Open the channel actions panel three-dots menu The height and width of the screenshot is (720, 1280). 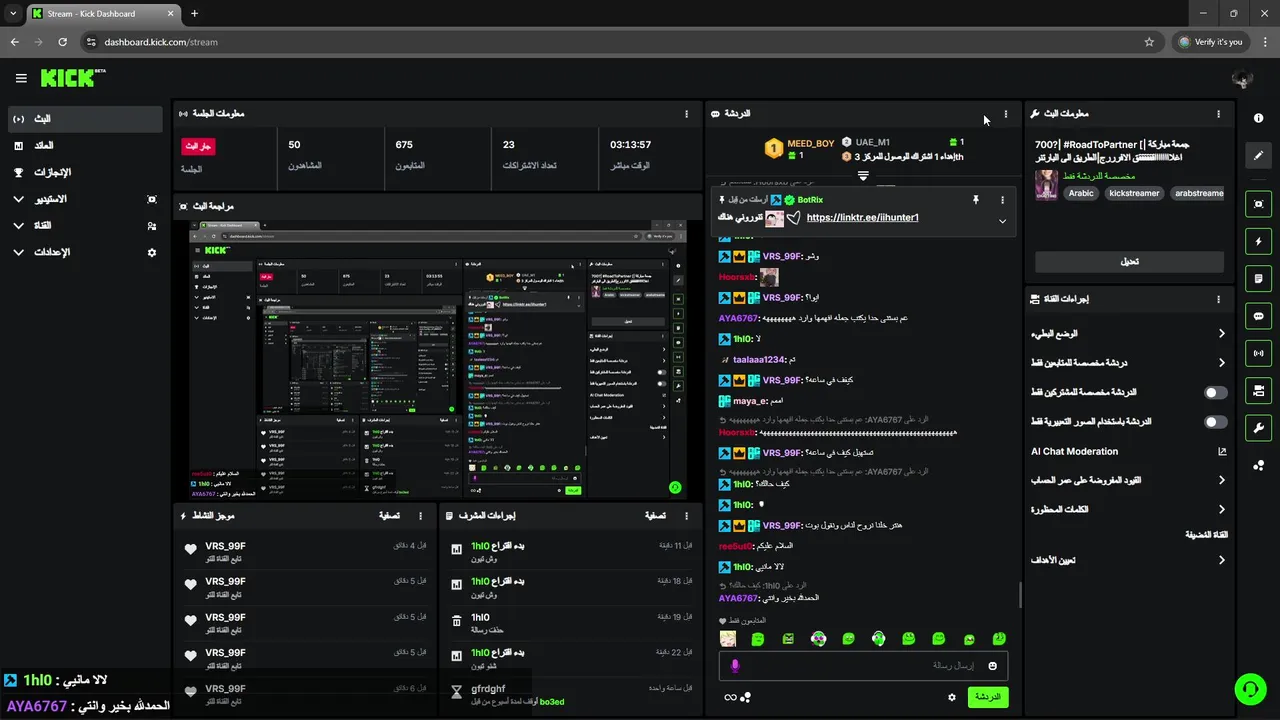point(1218,299)
